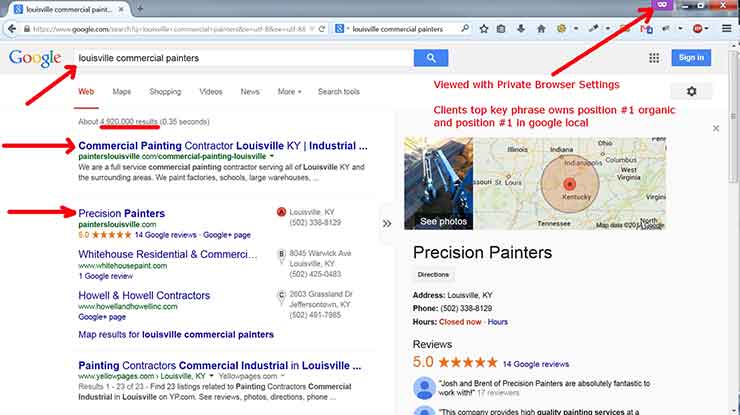Screen dimensions: 740x415
Task: Open the Firefox downloads arrow icon
Action: click(521, 29)
